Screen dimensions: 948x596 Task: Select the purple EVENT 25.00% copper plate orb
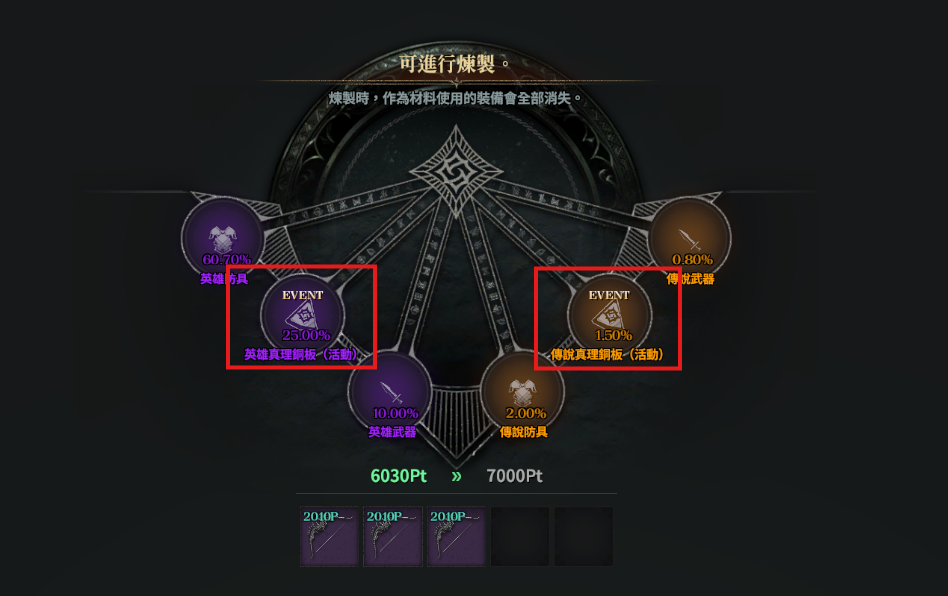(302, 315)
